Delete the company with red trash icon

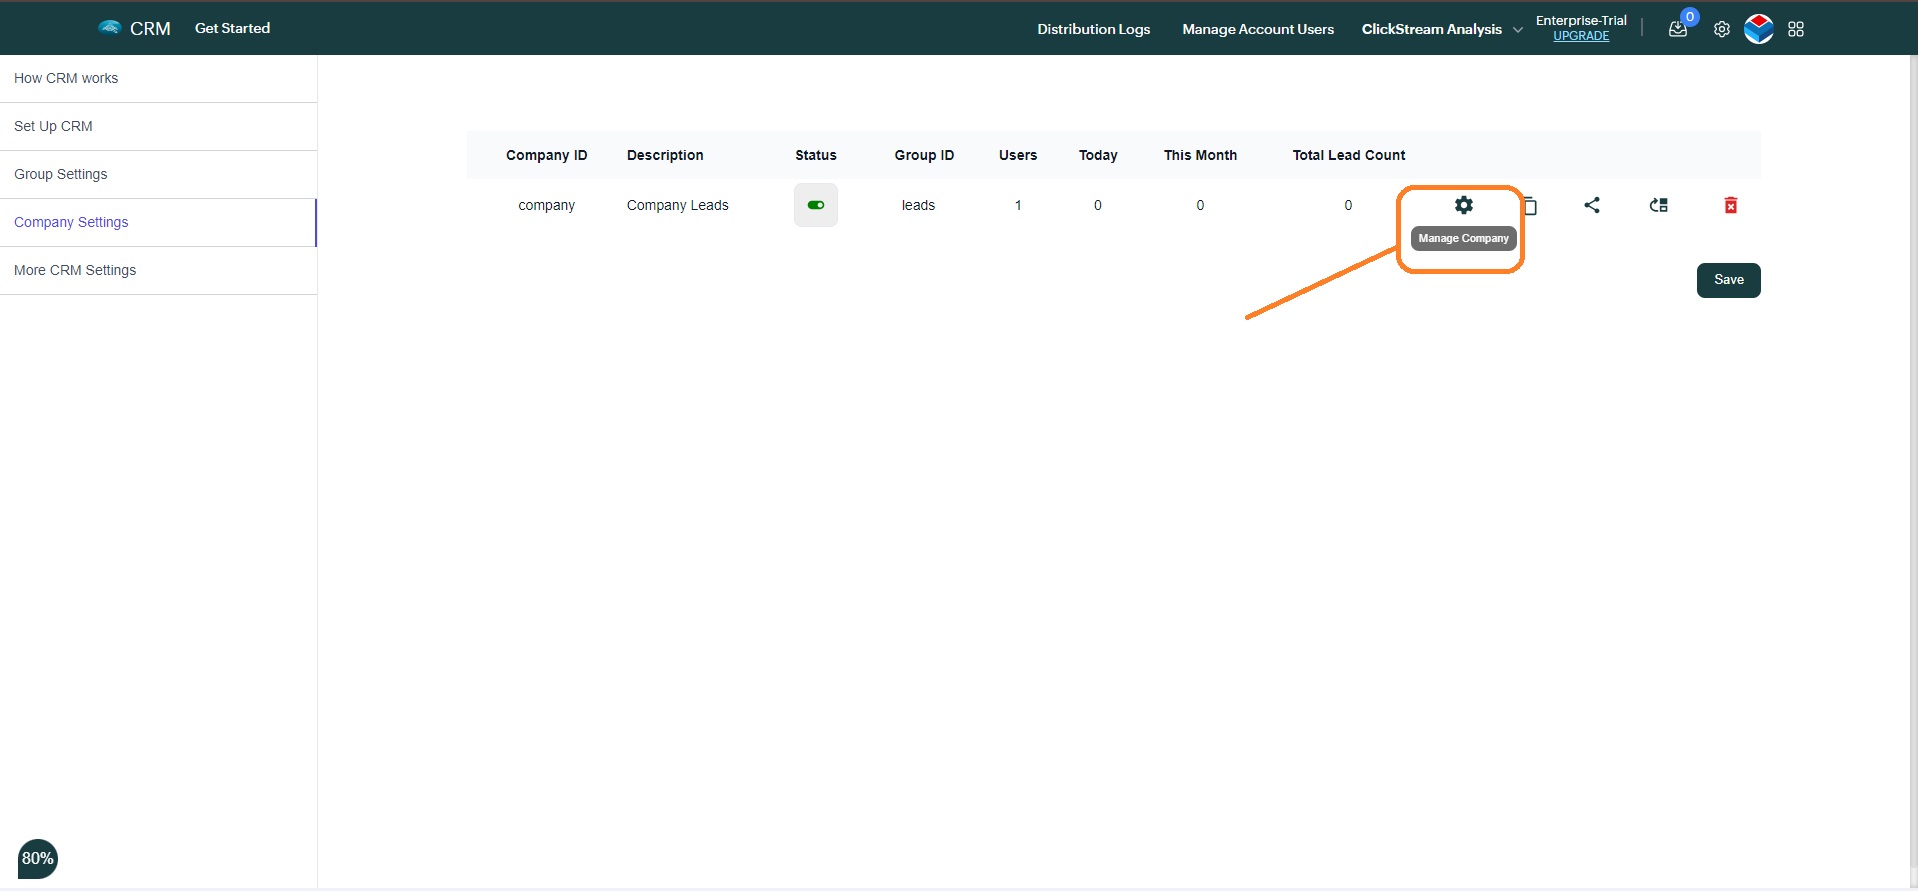[x=1731, y=205]
